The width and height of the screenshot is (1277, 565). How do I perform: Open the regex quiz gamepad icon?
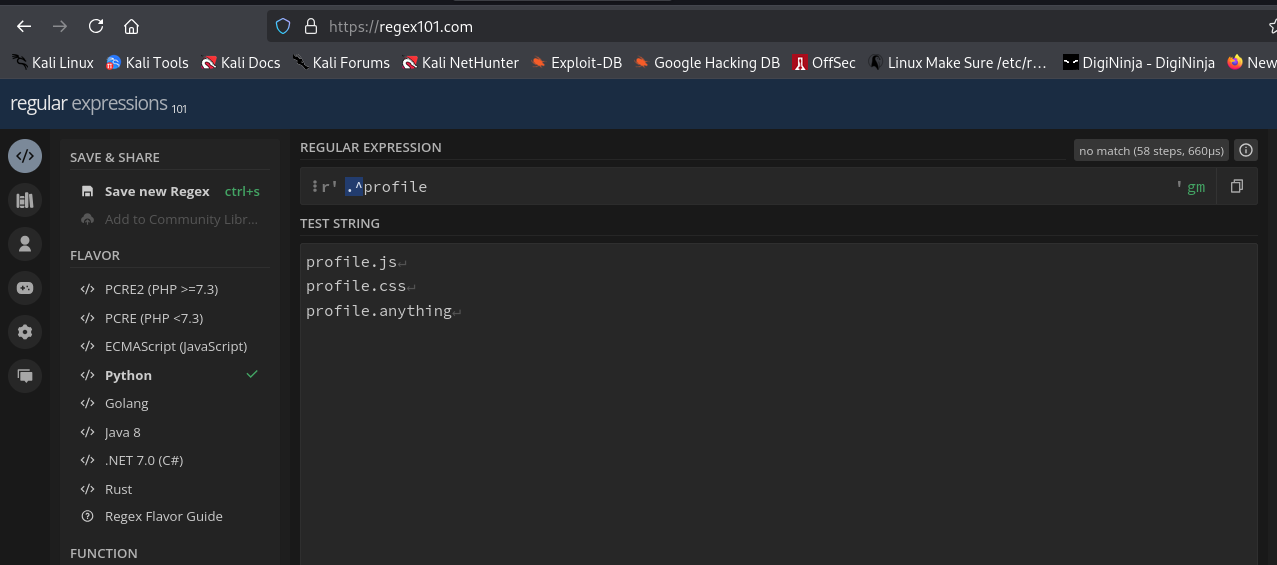coord(25,288)
